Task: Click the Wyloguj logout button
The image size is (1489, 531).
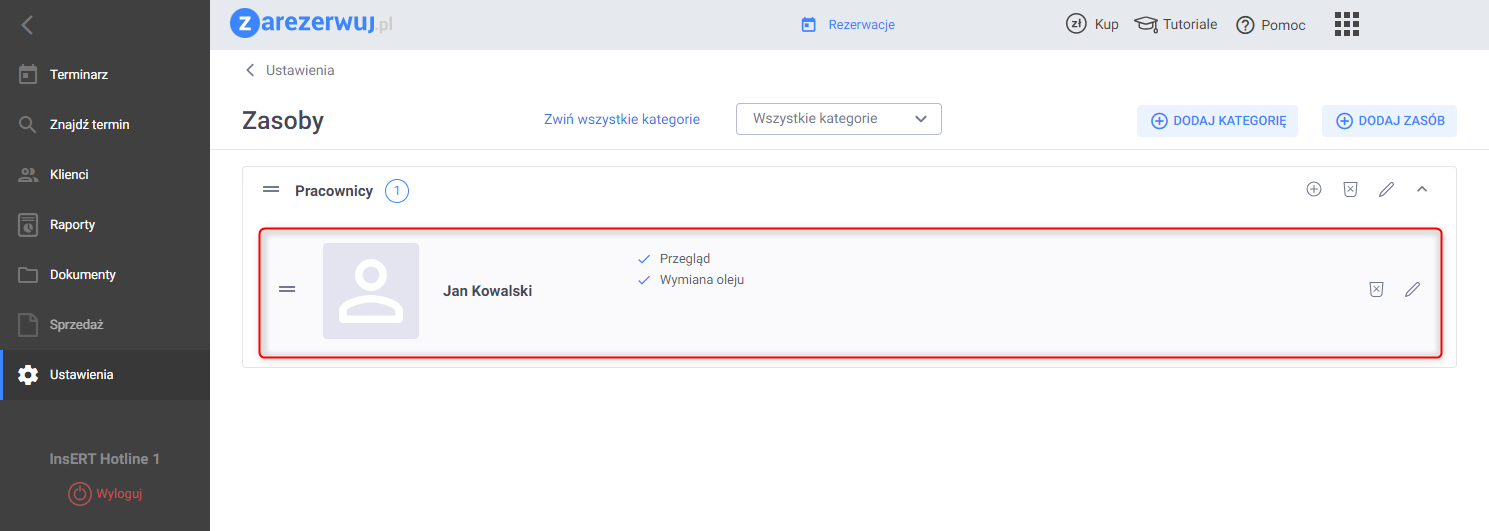Action: [108, 494]
